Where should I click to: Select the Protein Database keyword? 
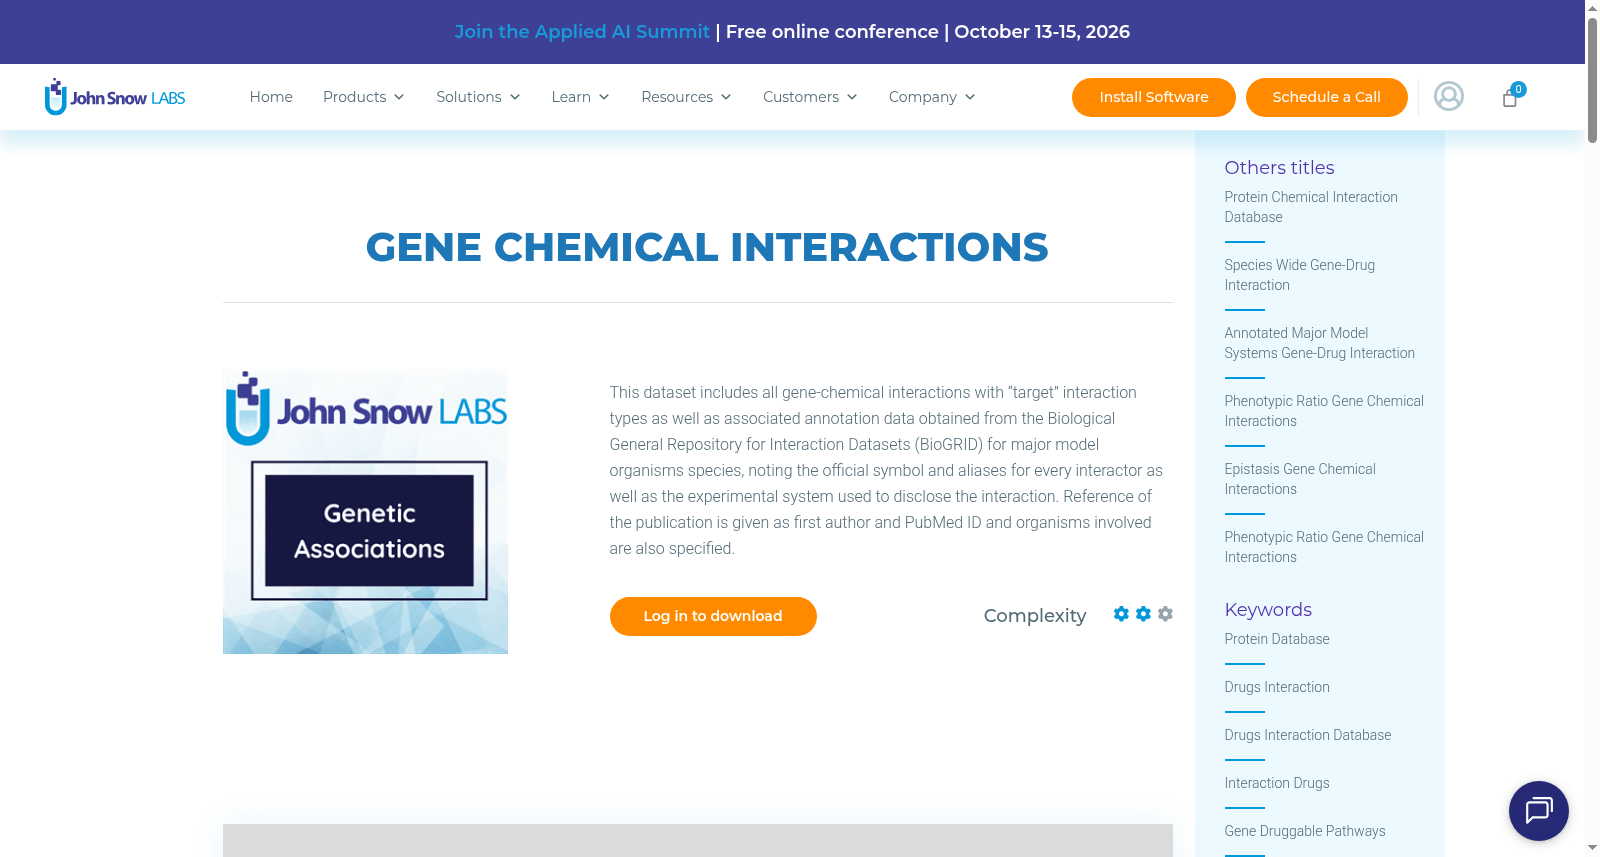pyautogui.click(x=1277, y=639)
